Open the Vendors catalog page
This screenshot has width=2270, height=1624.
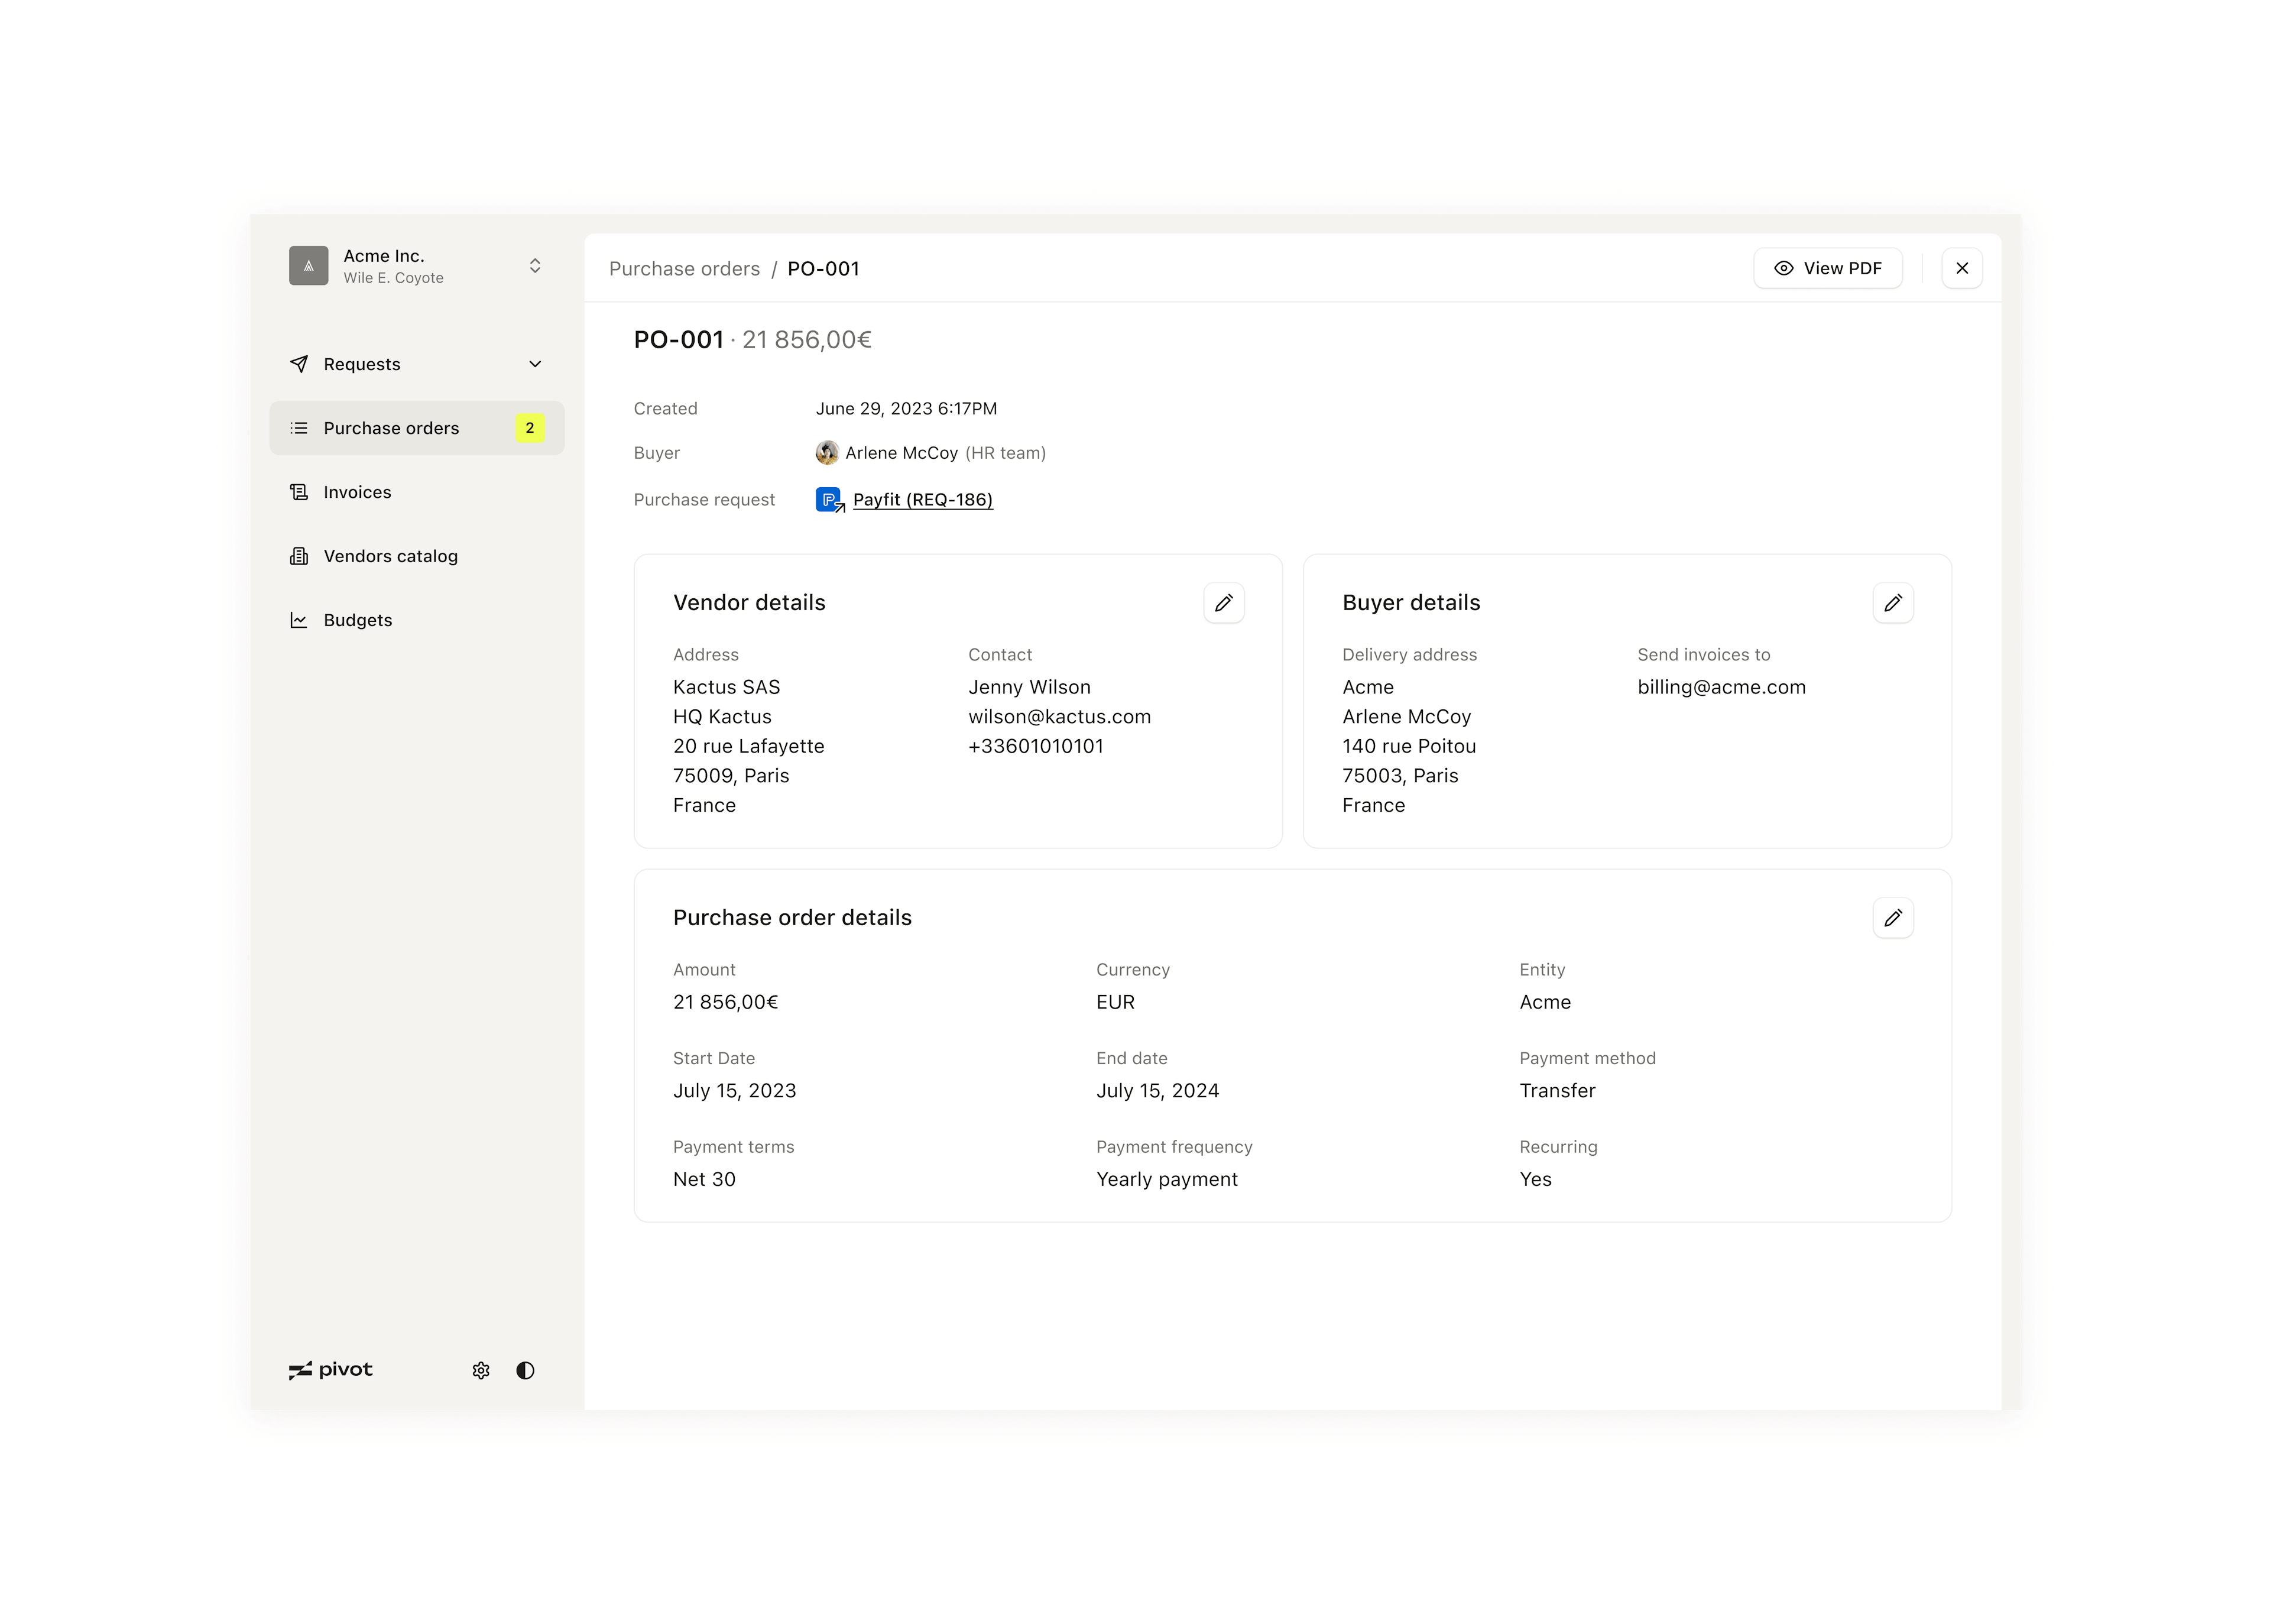[390, 556]
